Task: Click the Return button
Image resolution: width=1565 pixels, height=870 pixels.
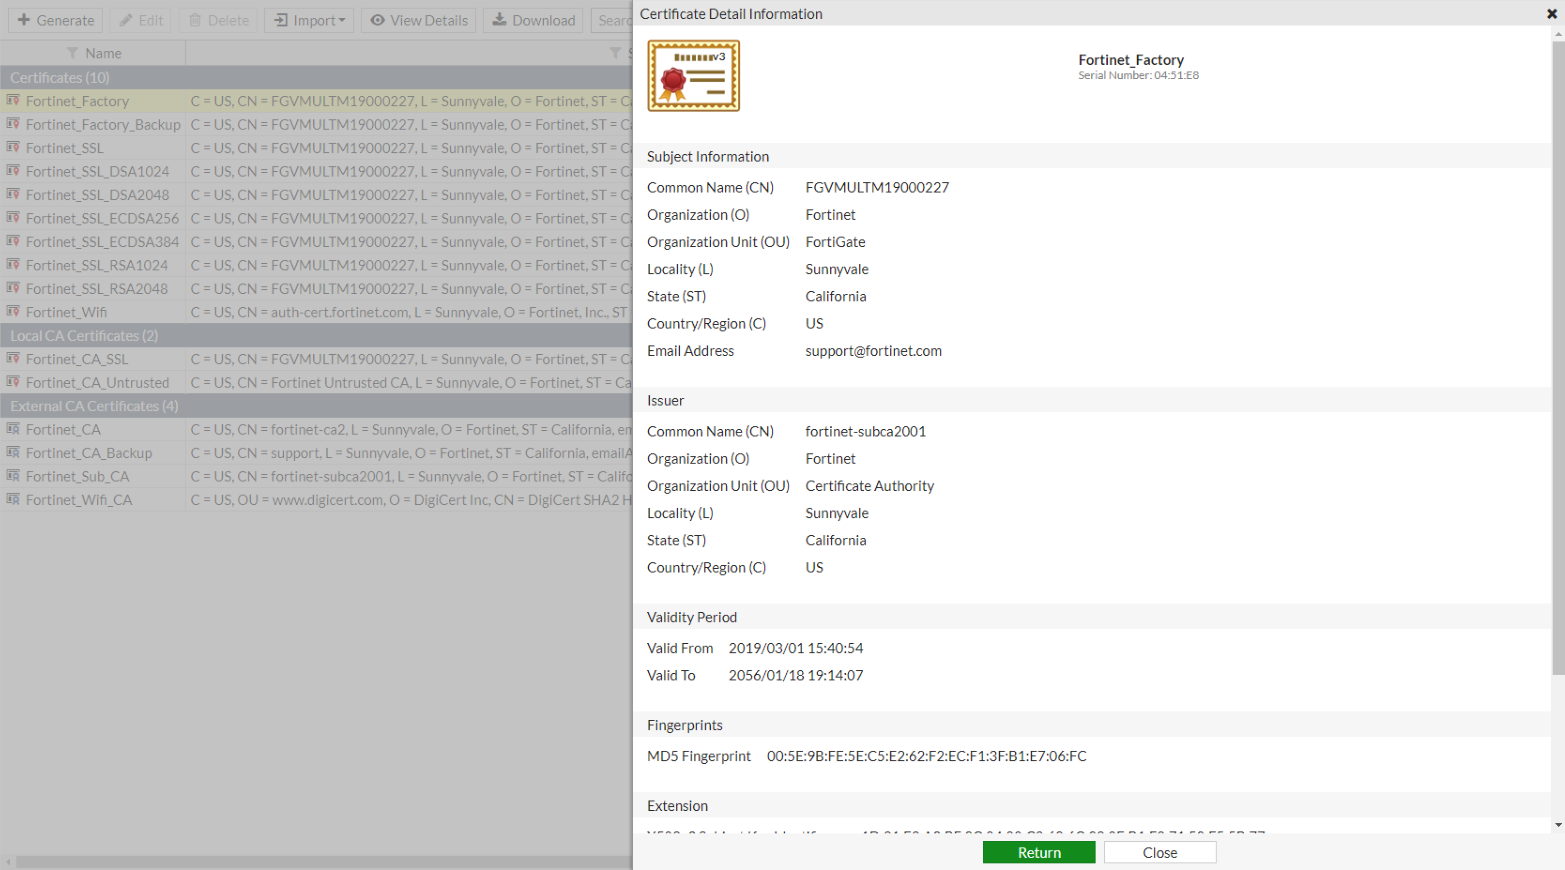Action: click(x=1039, y=852)
